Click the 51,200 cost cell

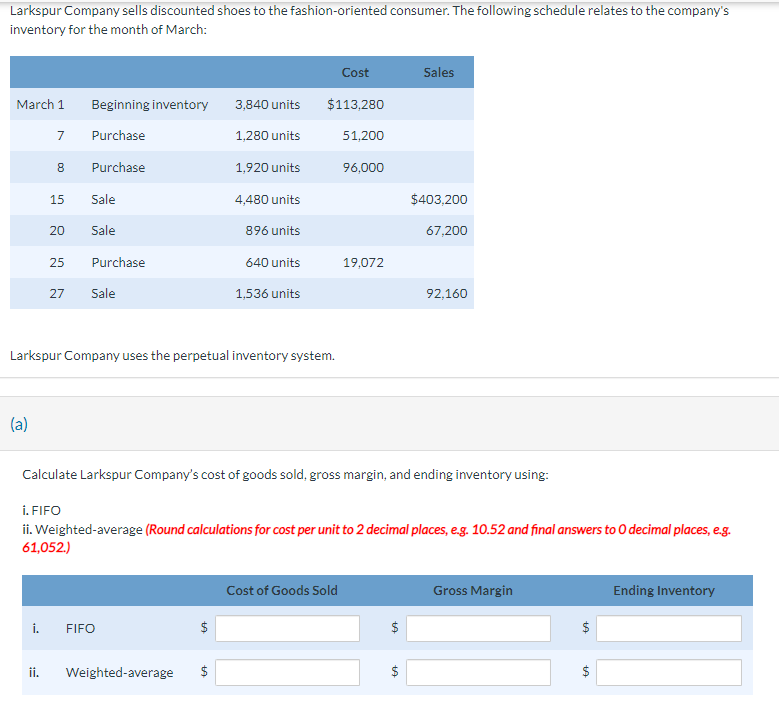[x=363, y=136]
